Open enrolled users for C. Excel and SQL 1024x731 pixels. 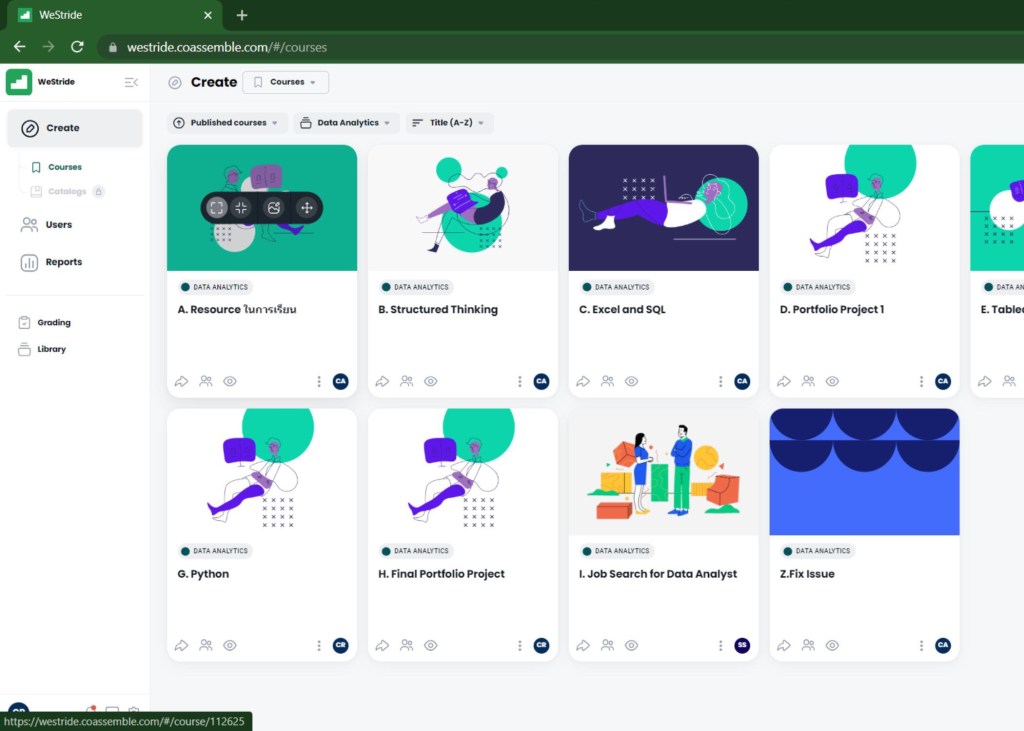pos(607,381)
